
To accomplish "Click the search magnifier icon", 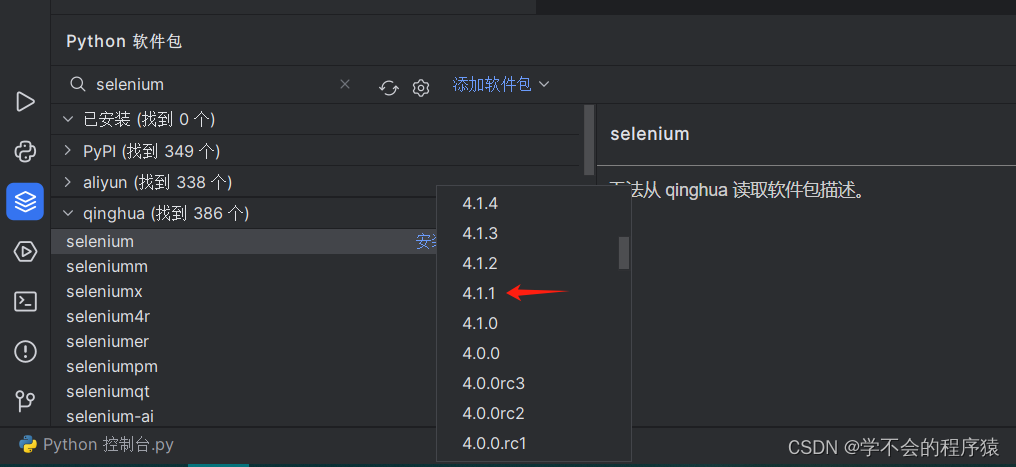I will [x=78, y=84].
